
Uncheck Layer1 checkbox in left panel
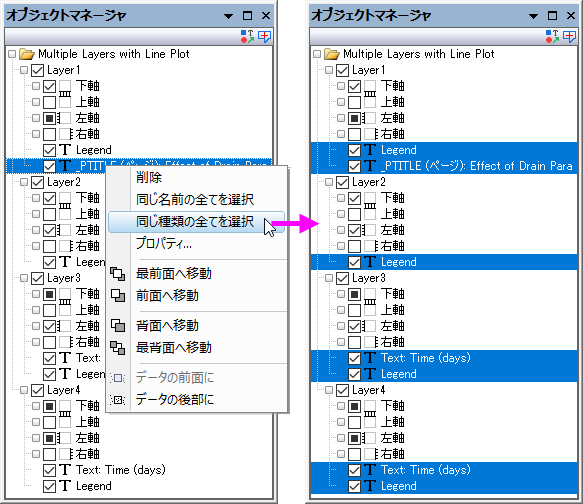[x=38, y=70]
